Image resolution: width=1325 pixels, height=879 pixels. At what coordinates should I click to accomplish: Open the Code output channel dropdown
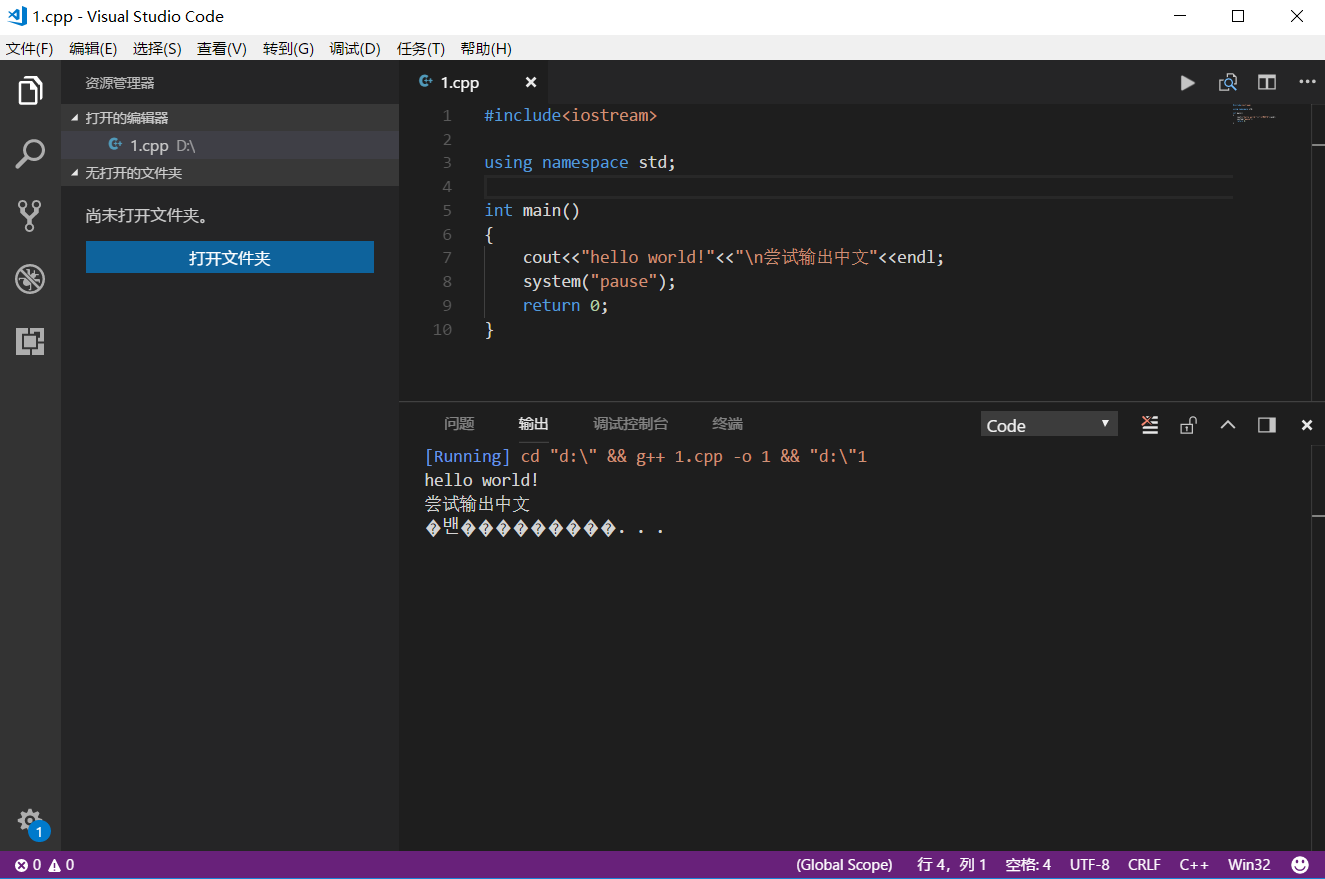(1048, 424)
